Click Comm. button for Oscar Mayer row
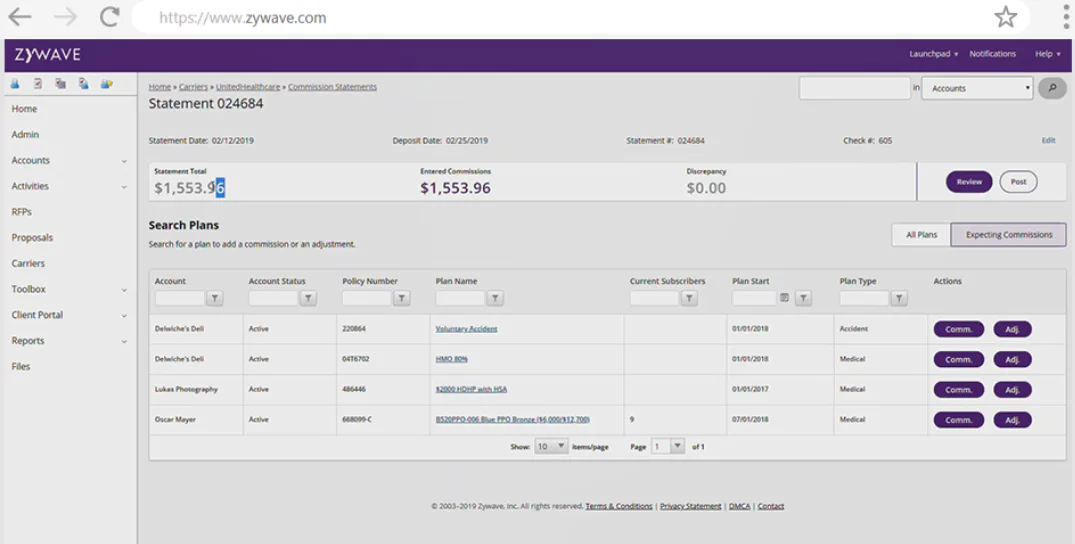The image size is (1075, 544). click(x=958, y=420)
